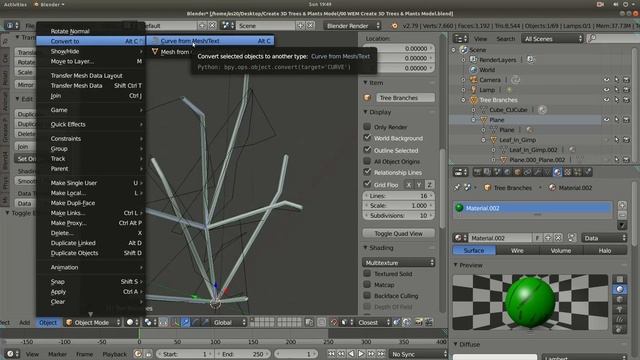Toggle the 3D manipulator widget icon

176,322
